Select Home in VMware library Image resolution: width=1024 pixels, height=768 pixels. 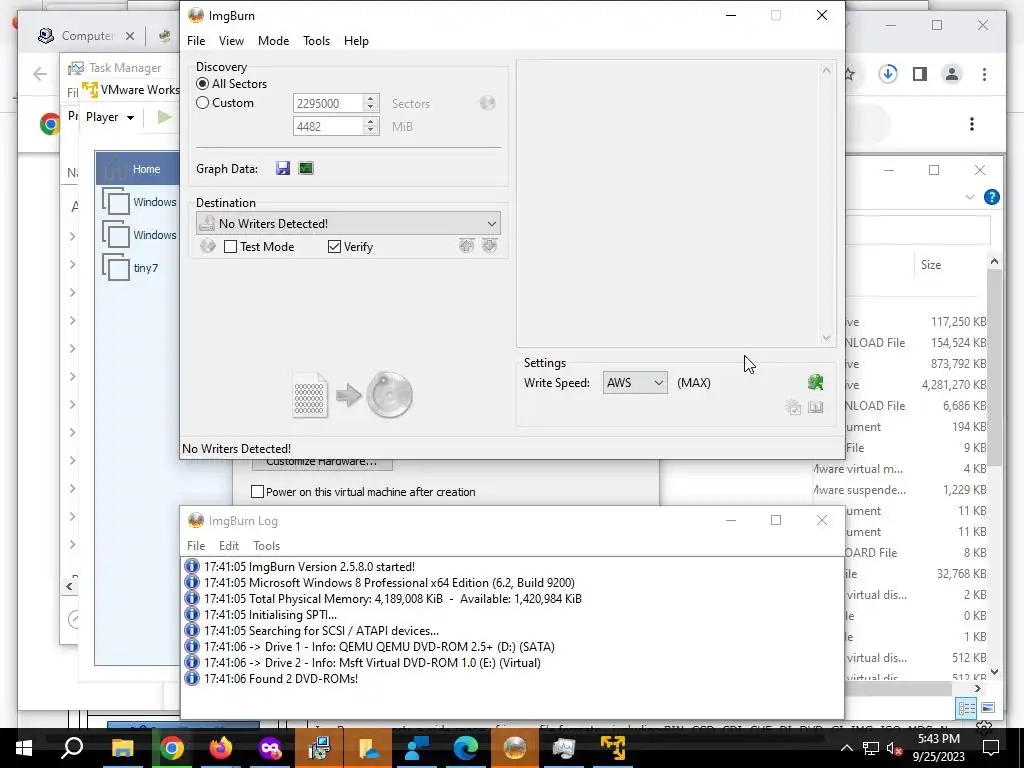(138, 168)
